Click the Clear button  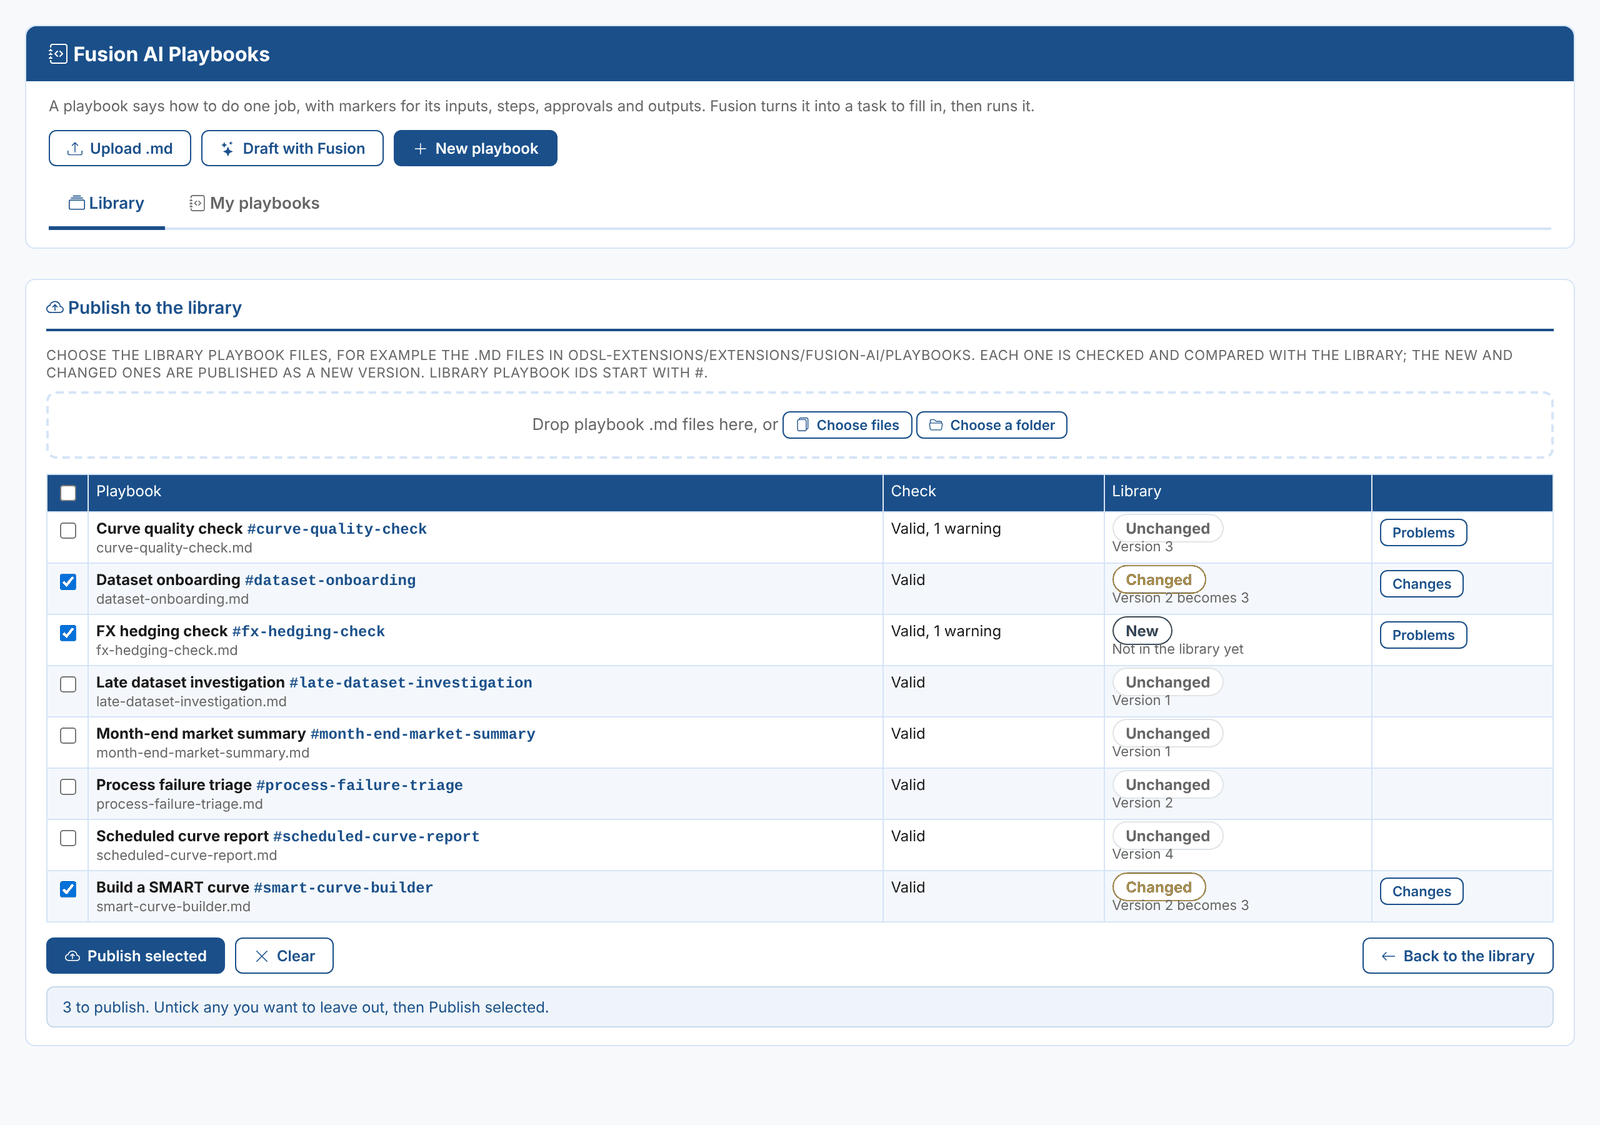pyautogui.click(x=284, y=956)
